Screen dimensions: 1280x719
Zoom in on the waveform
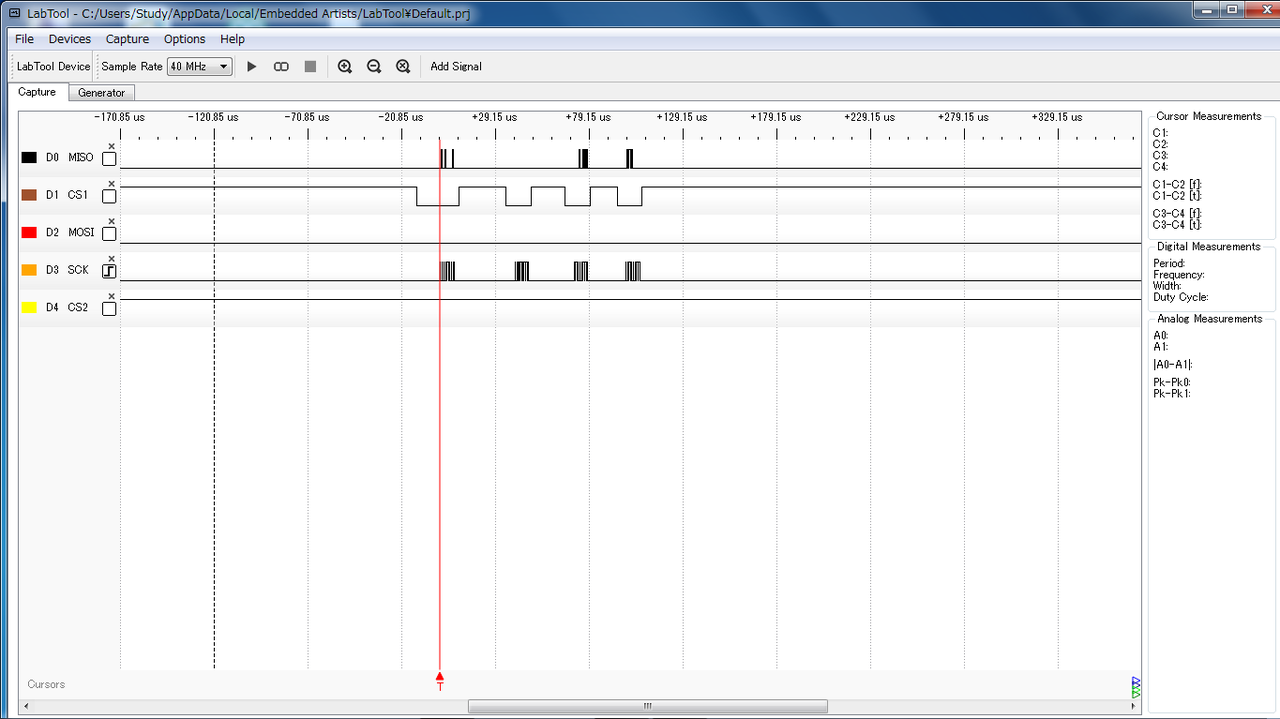345,67
